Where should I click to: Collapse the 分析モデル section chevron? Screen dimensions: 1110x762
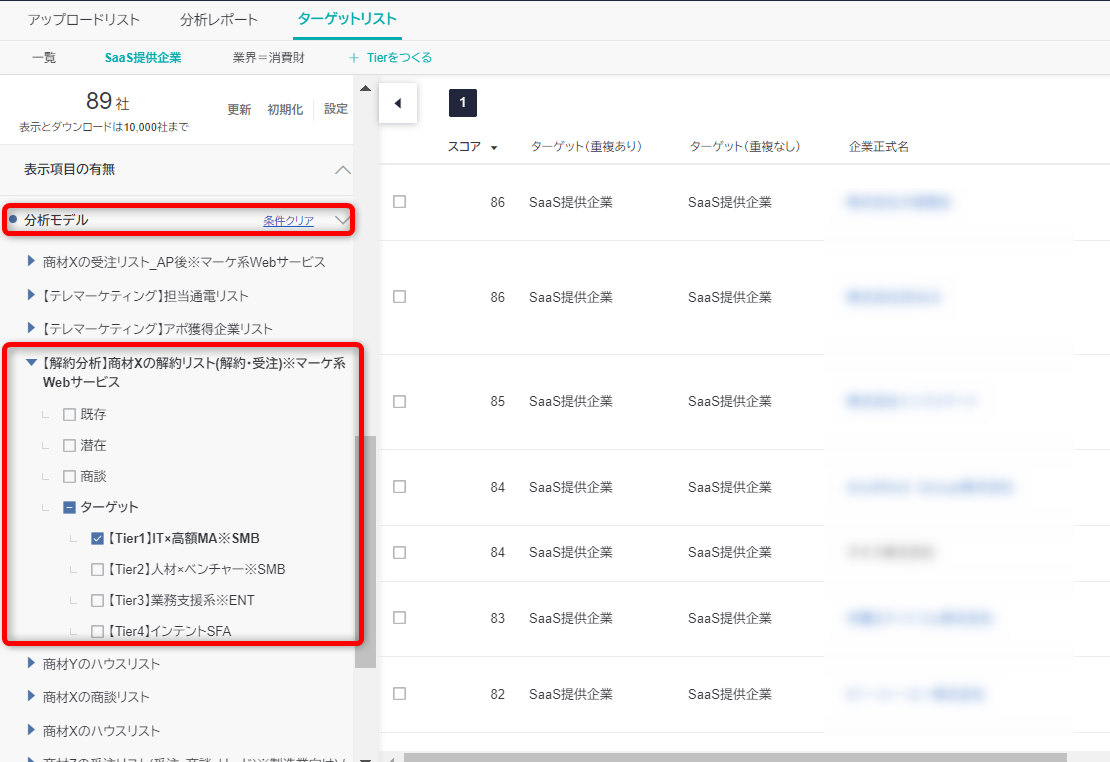(341, 220)
